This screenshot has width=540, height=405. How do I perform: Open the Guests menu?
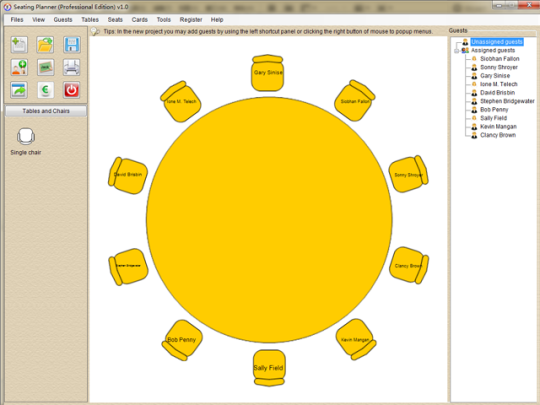[63, 20]
